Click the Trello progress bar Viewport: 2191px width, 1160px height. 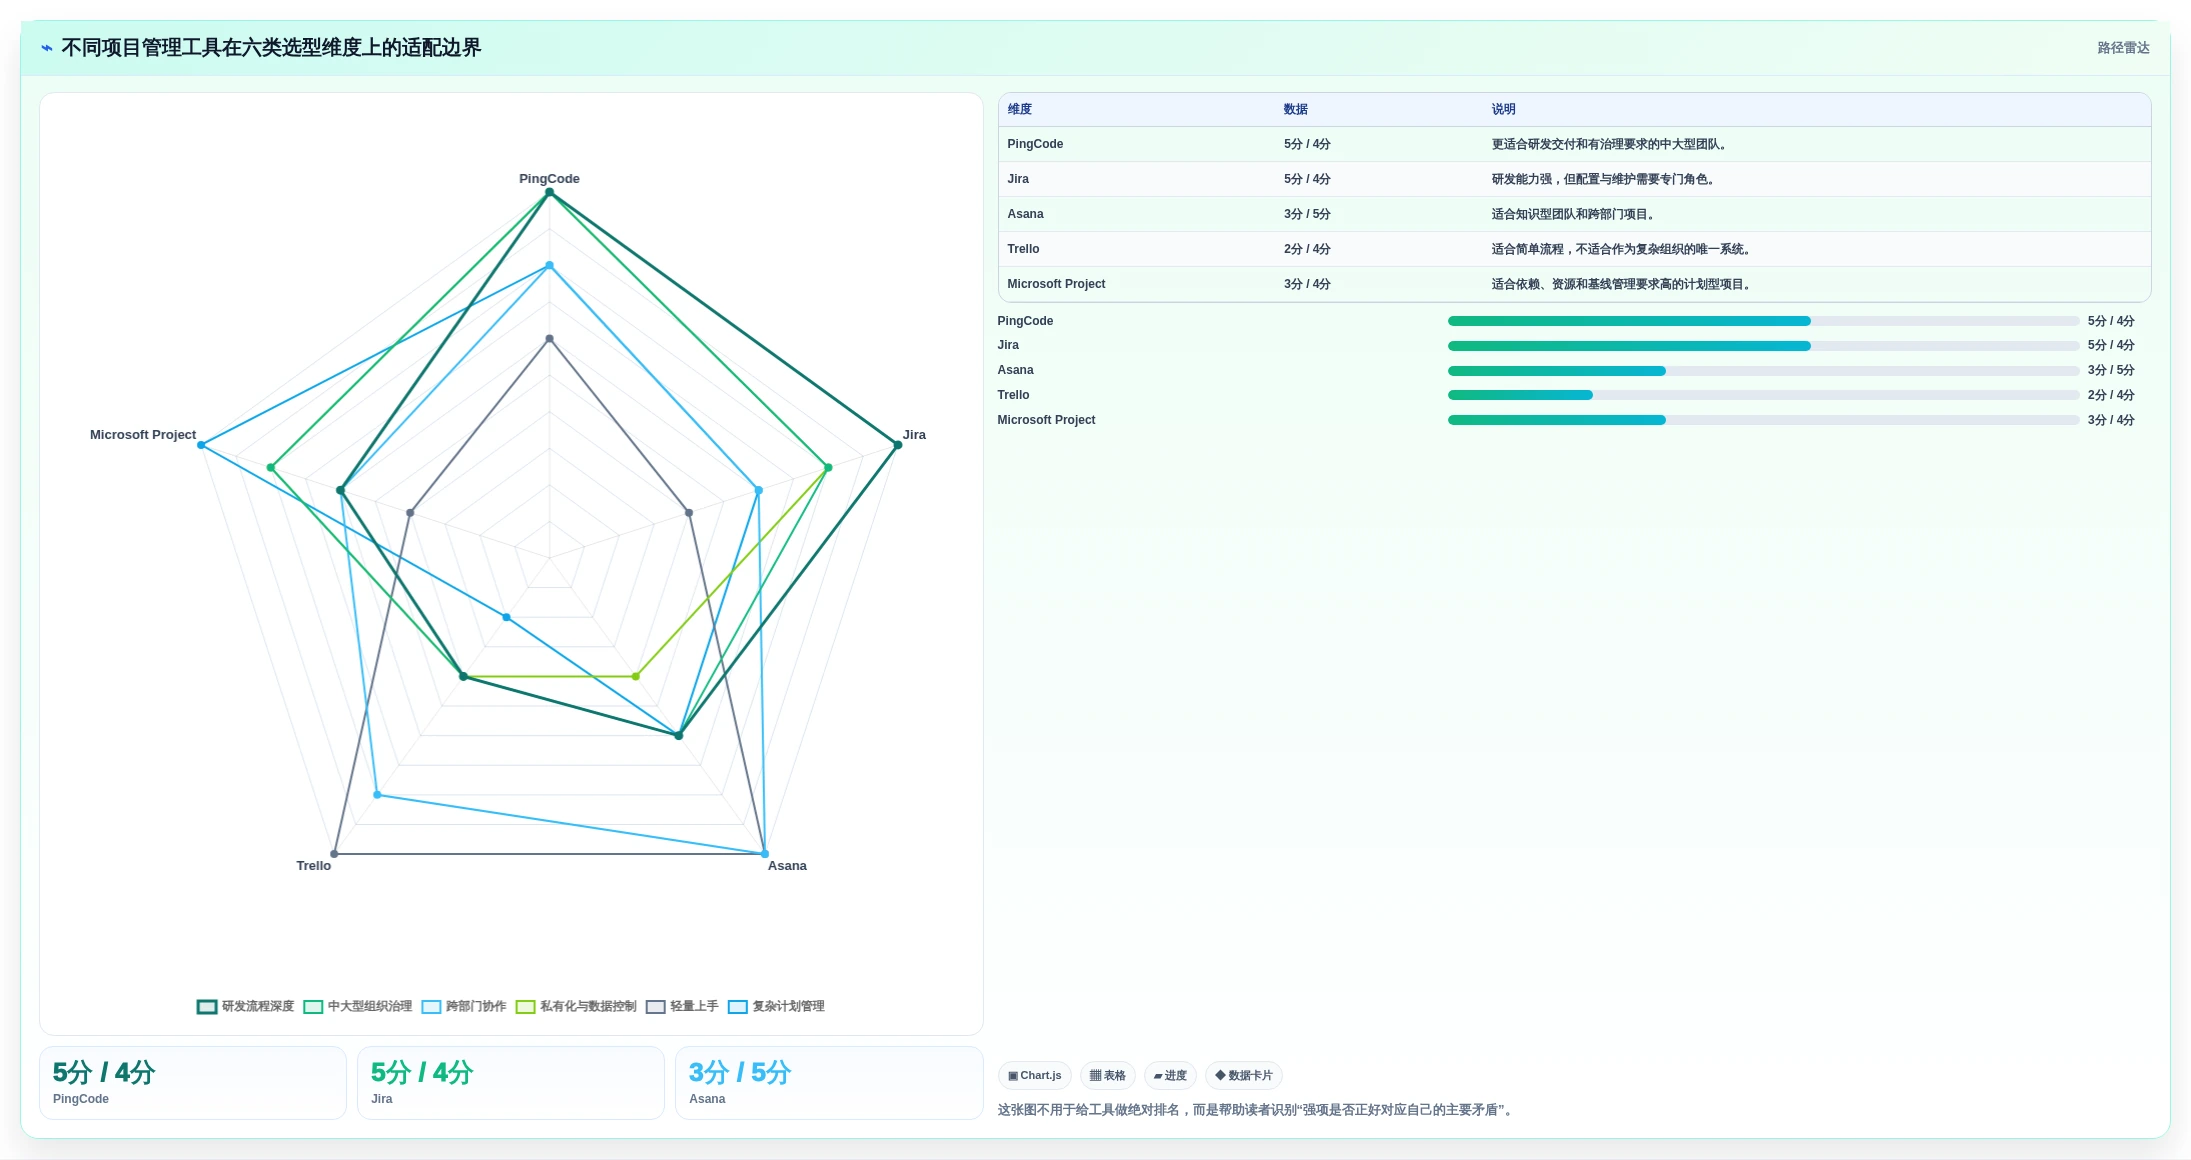coord(1763,395)
